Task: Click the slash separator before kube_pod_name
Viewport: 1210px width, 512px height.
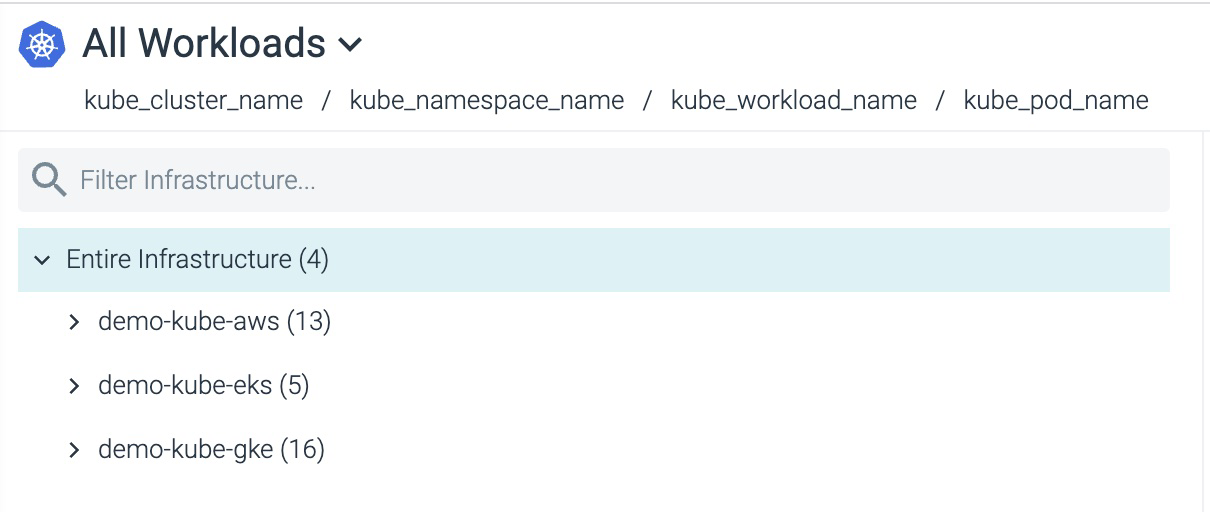Action: 941,101
